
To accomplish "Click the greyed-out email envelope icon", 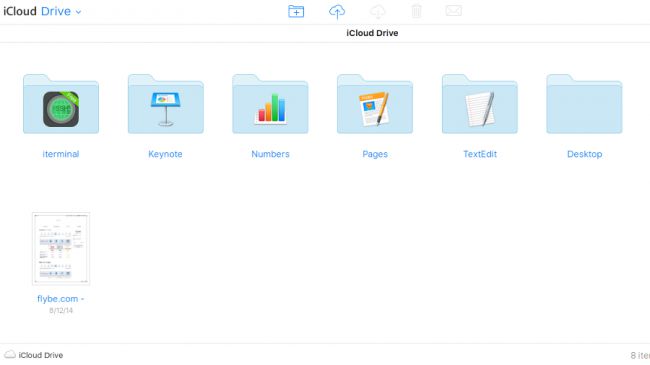I will click(x=454, y=11).
